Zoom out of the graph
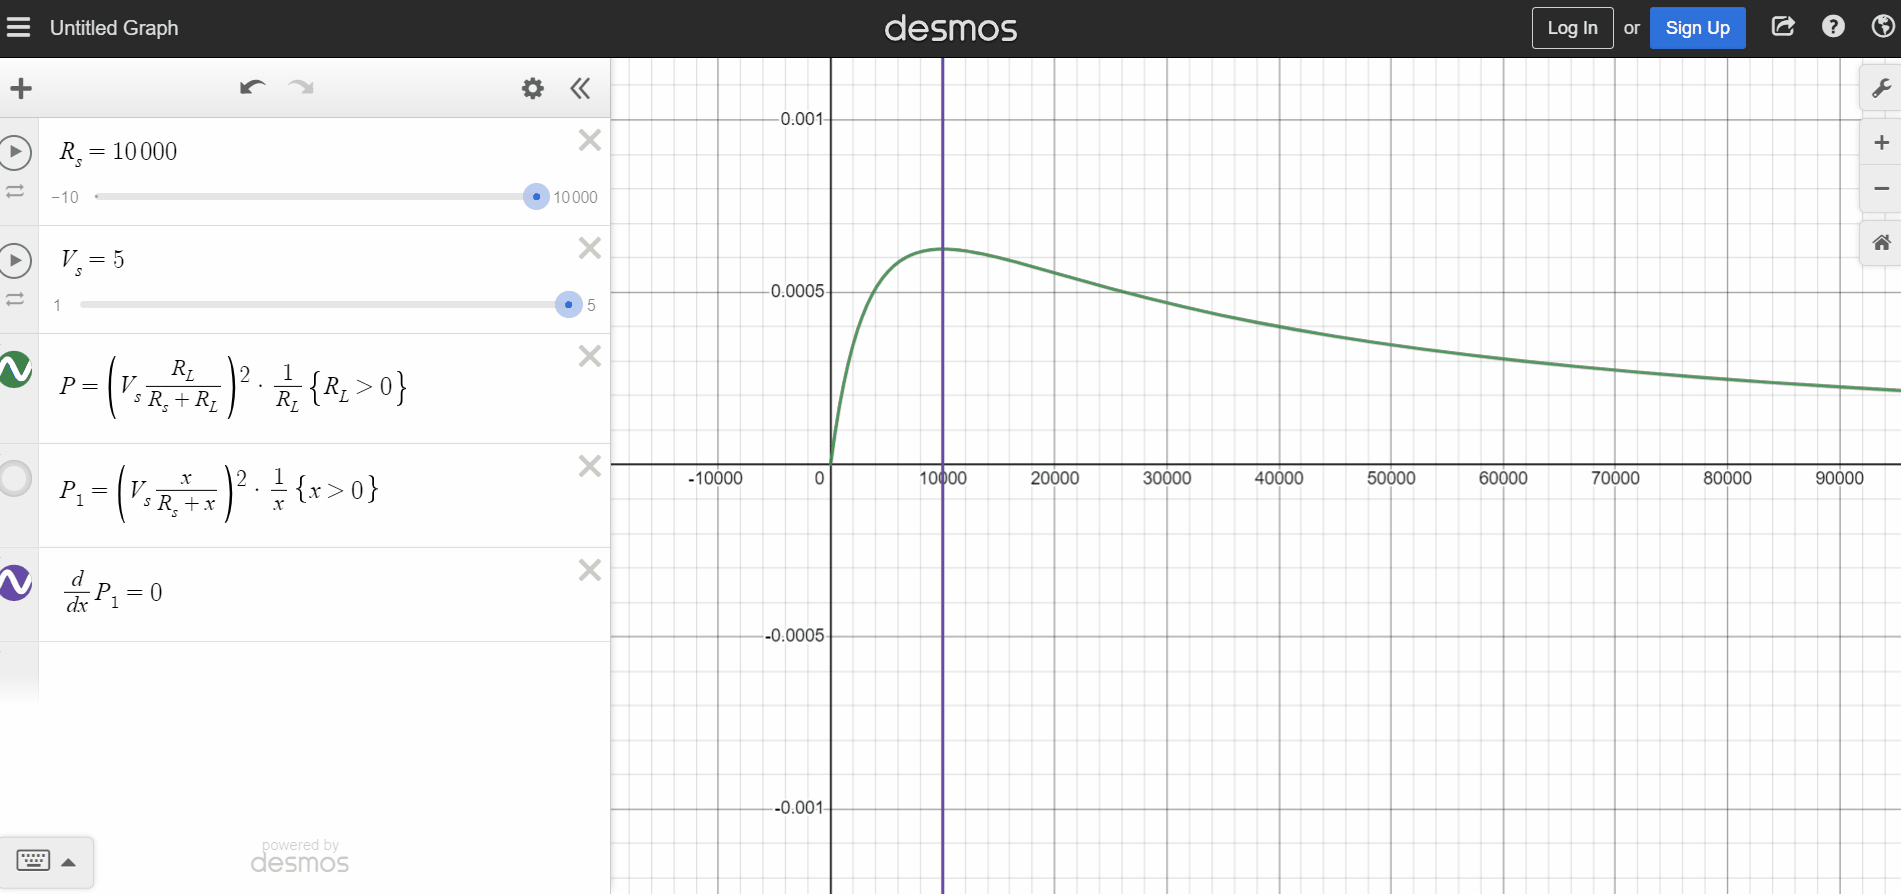This screenshot has height=894, width=1901. [1881, 188]
